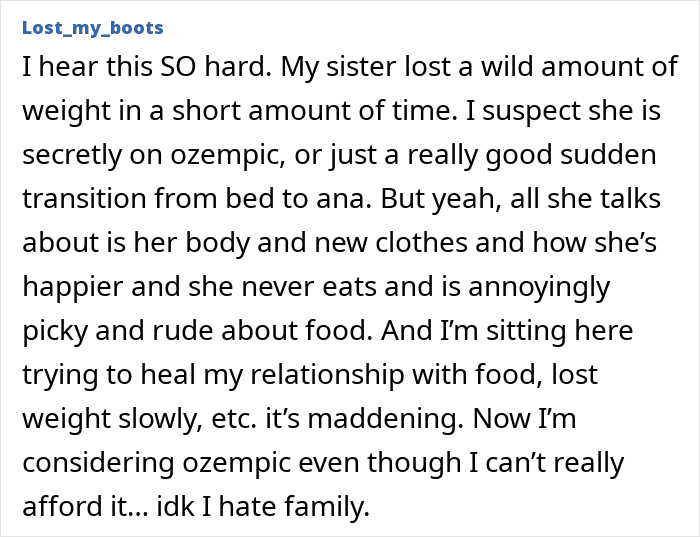700x537 pixels.
Task: Open the Lost_my_boots user profile link
Action: tap(92, 27)
